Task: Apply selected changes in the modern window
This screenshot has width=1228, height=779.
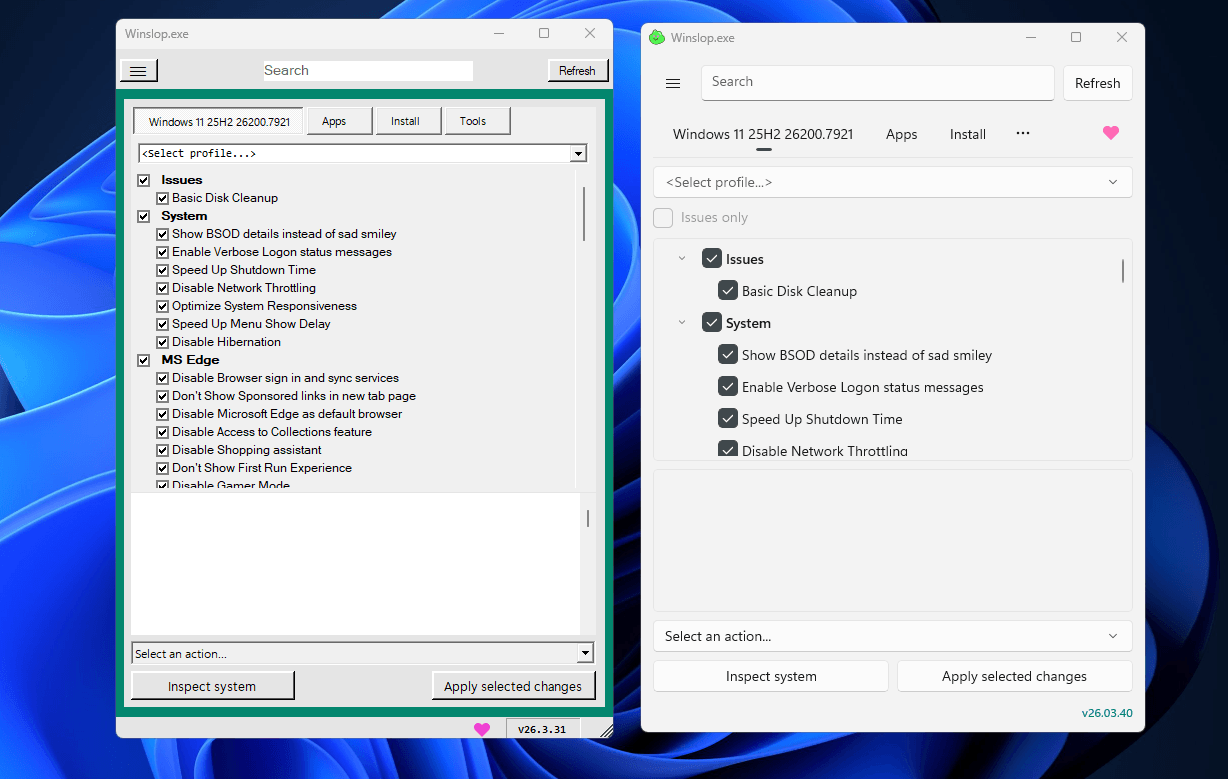Action: coord(1014,676)
